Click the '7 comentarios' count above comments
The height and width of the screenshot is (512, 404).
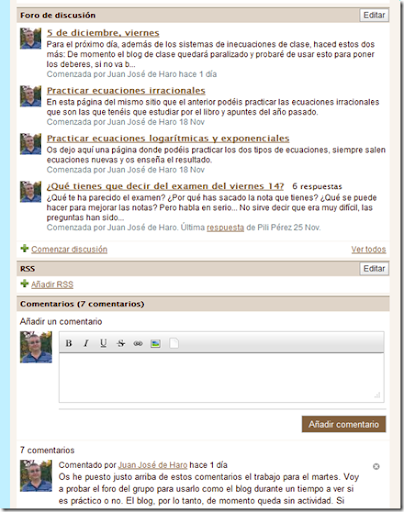(47, 450)
